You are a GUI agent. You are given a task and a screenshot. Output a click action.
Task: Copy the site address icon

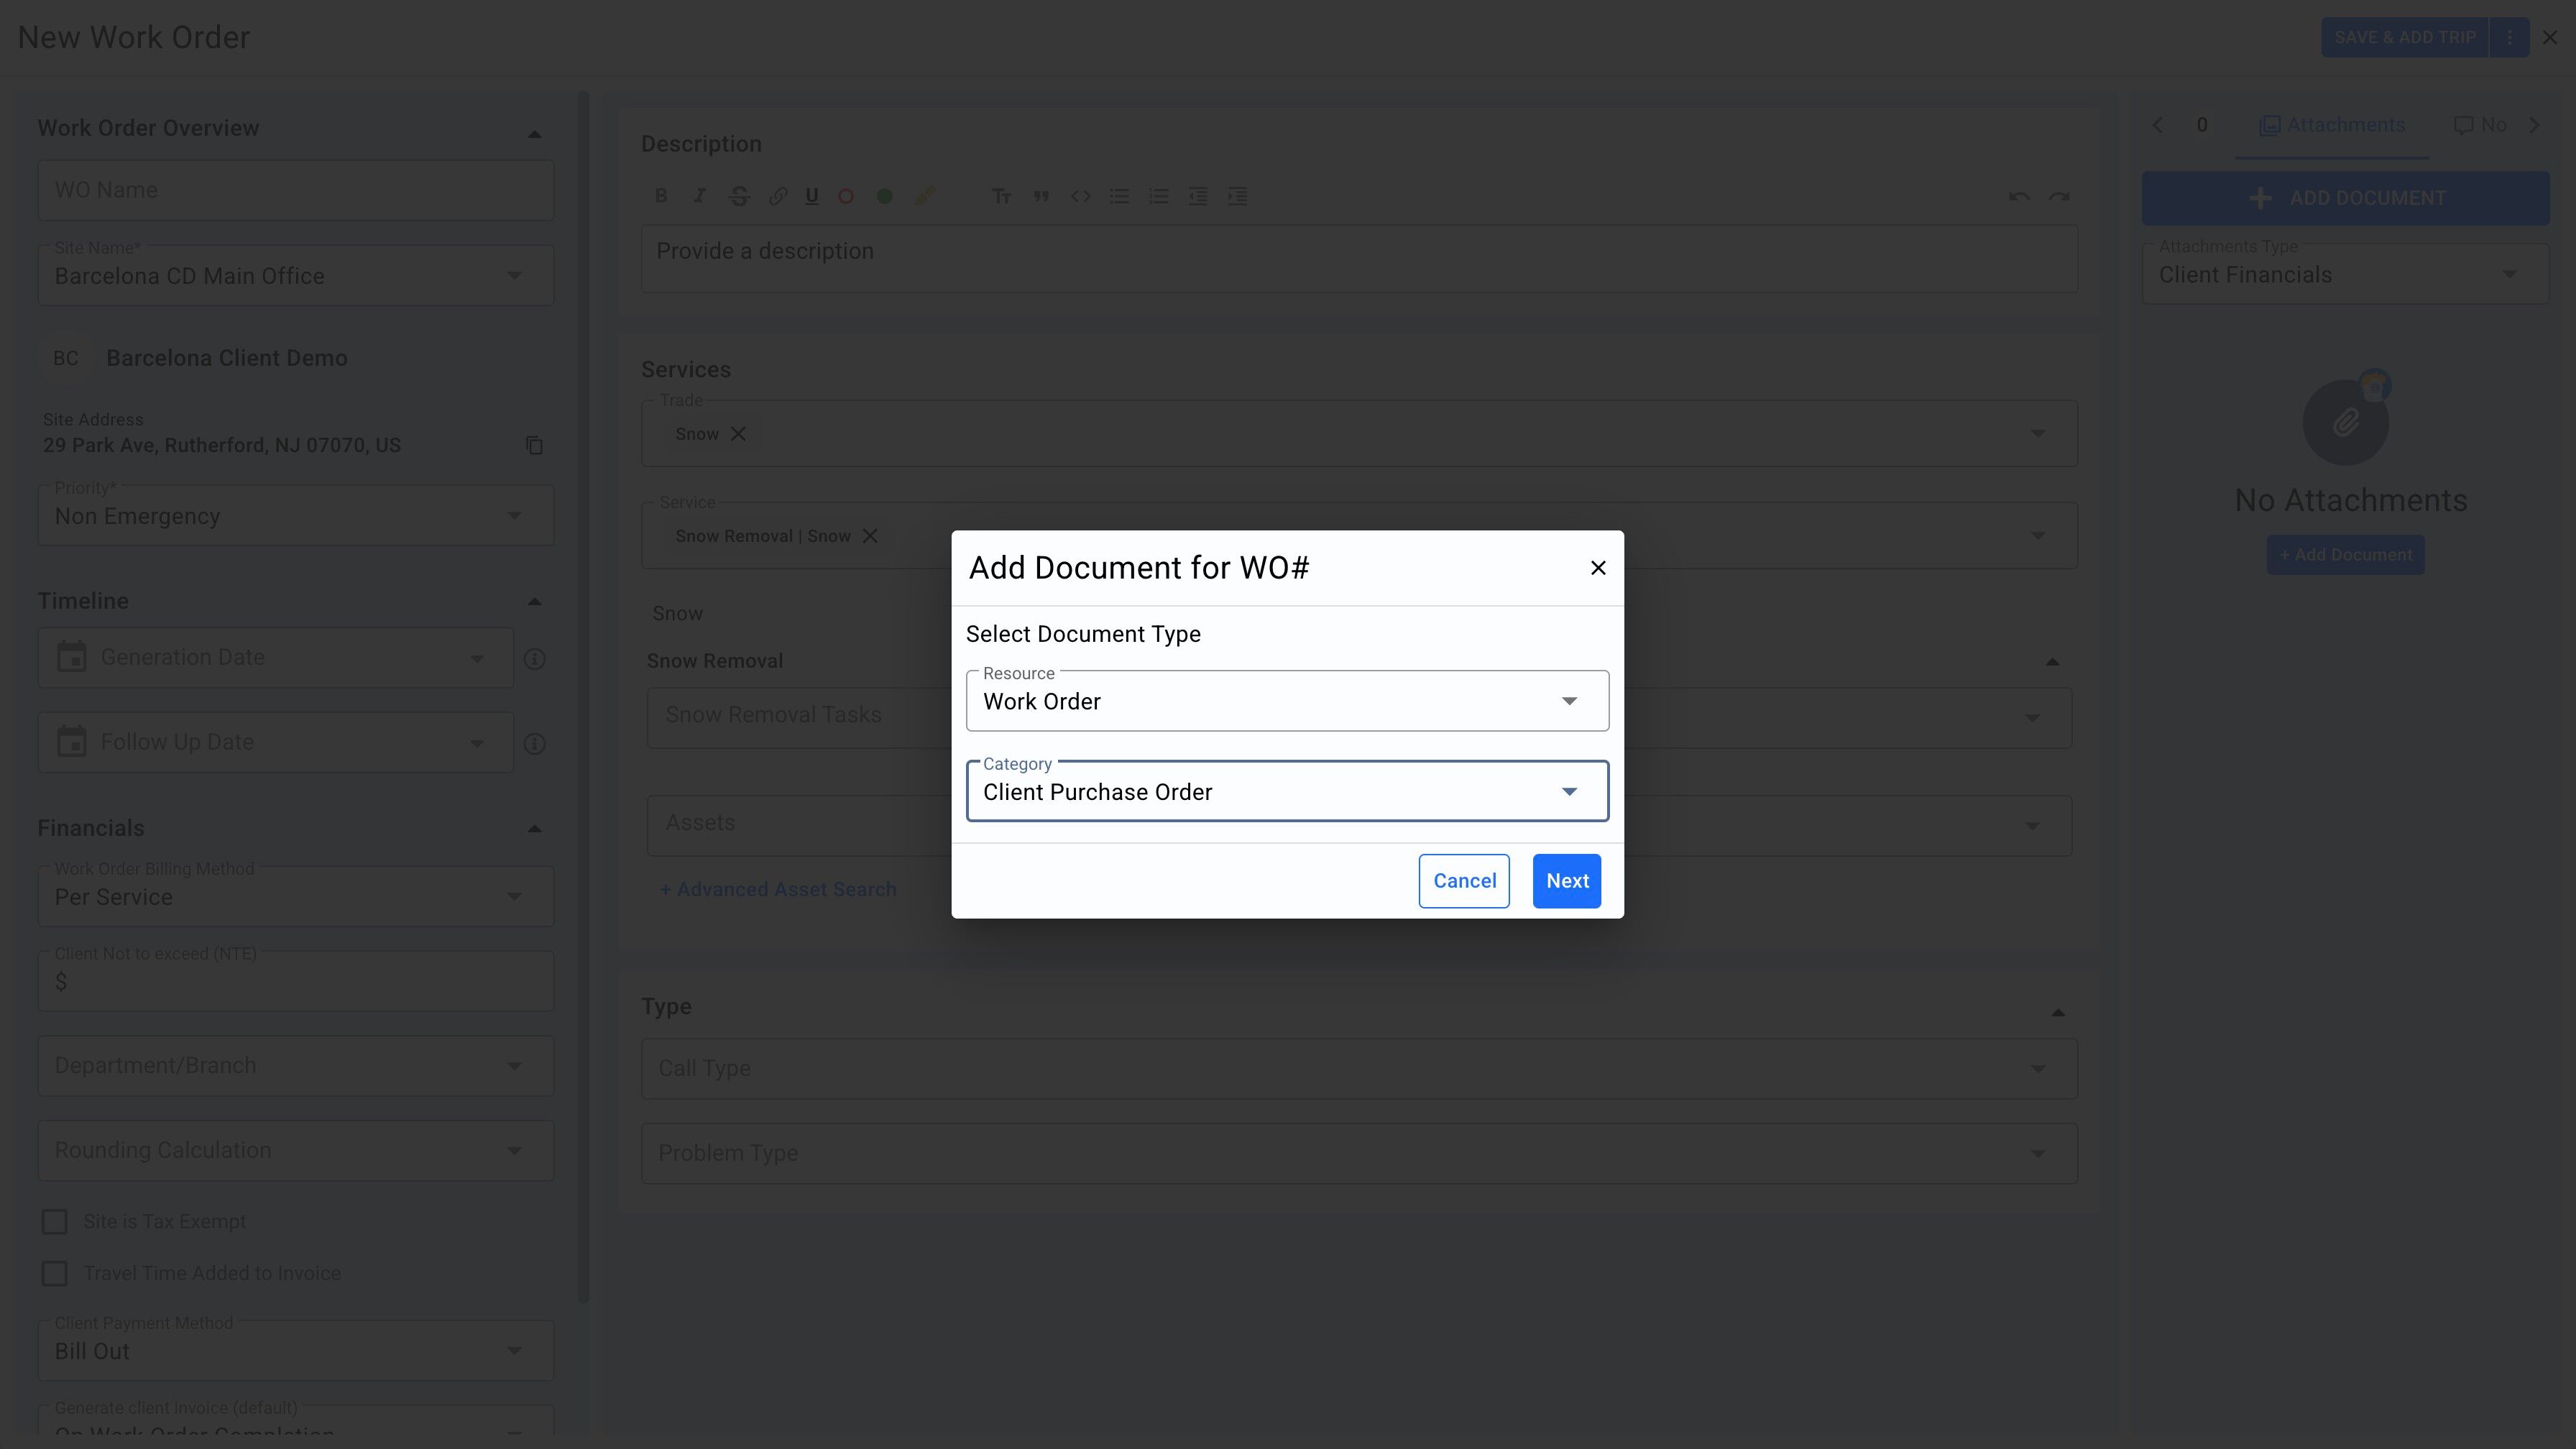pos(534,445)
